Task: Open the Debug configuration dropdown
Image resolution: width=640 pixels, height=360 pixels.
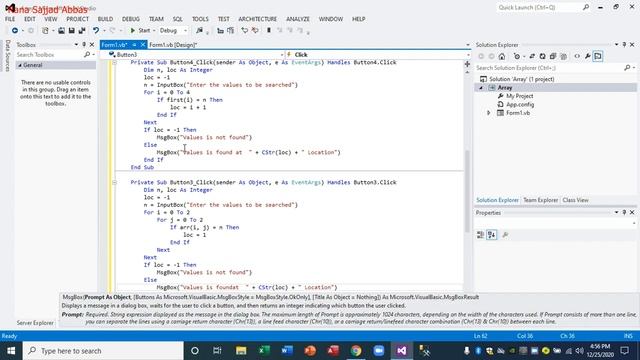Action: [x=173, y=31]
